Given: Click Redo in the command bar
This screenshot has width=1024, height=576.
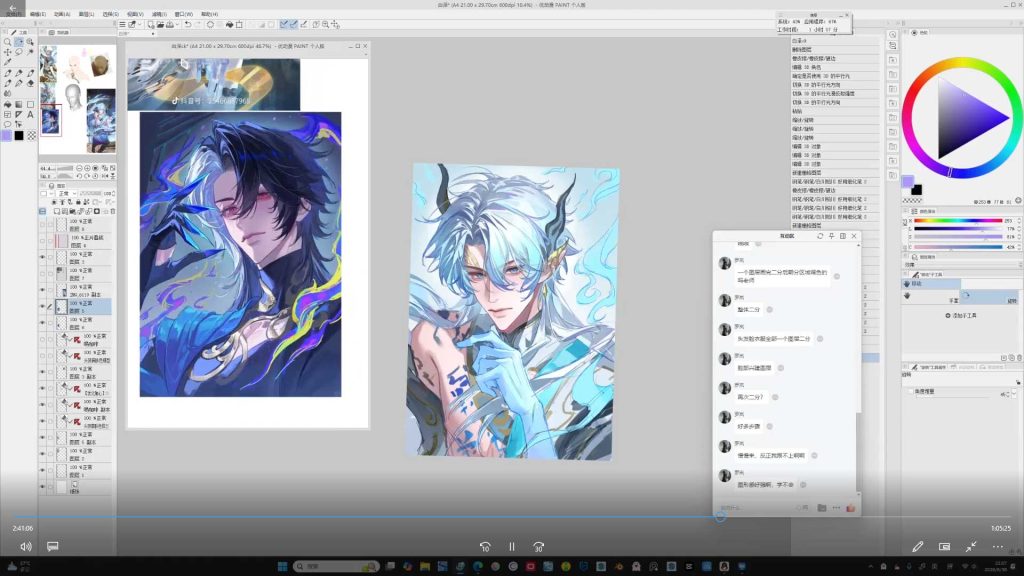Looking at the screenshot, I should (198, 25).
